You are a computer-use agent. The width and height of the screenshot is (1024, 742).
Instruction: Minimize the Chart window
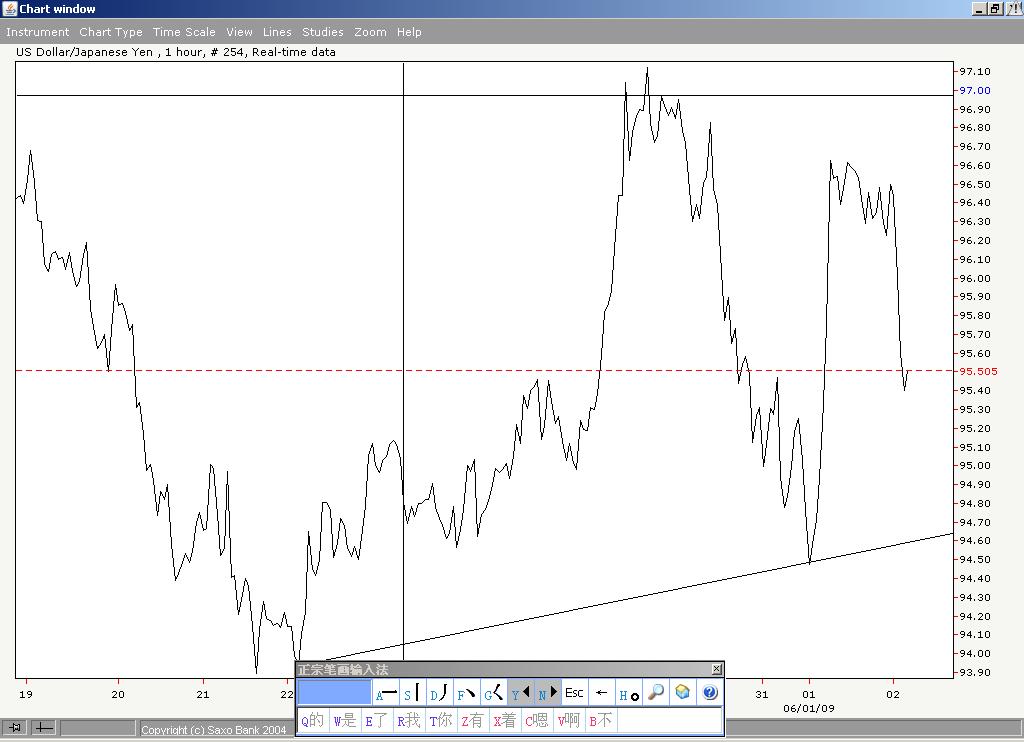click(x=980, y=8)
